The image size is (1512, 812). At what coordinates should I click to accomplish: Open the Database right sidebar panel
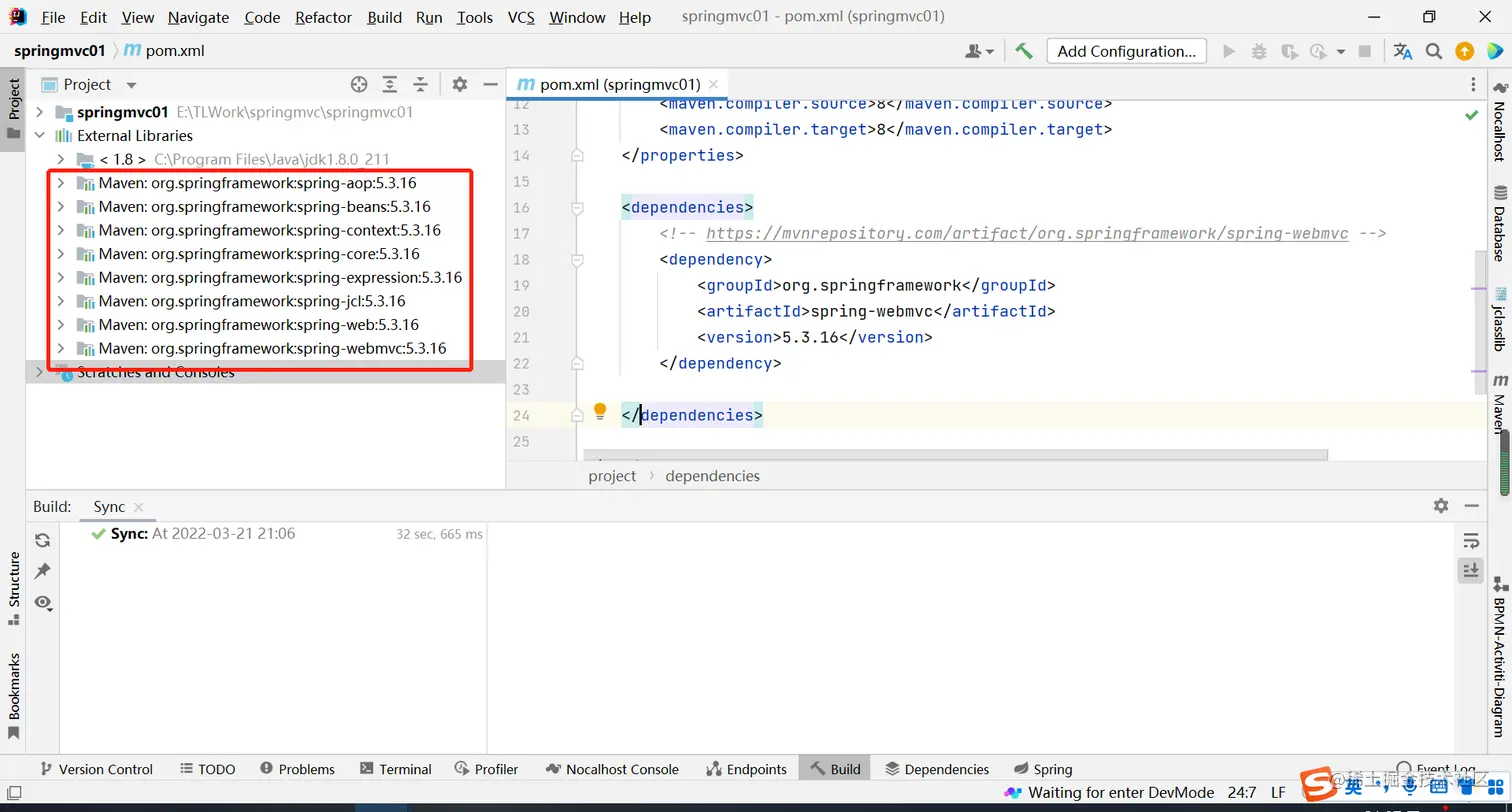tap(1500, 223)
